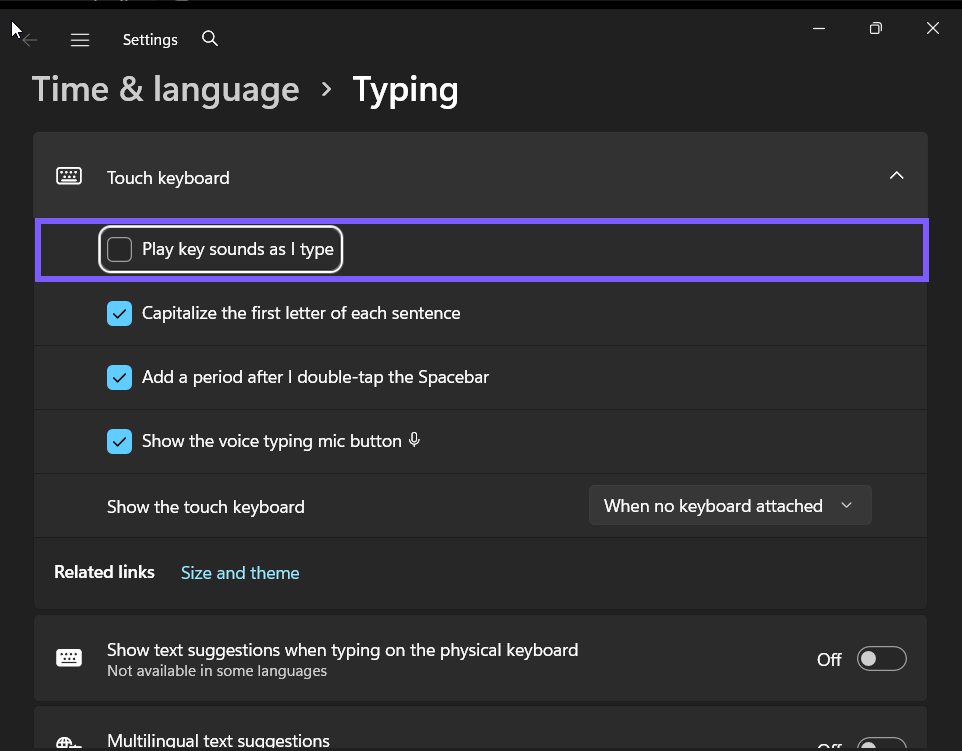Collapse the Touch keyboard section chevron
The height and width of the screenshot is (751, 962).
coord(896,175)
